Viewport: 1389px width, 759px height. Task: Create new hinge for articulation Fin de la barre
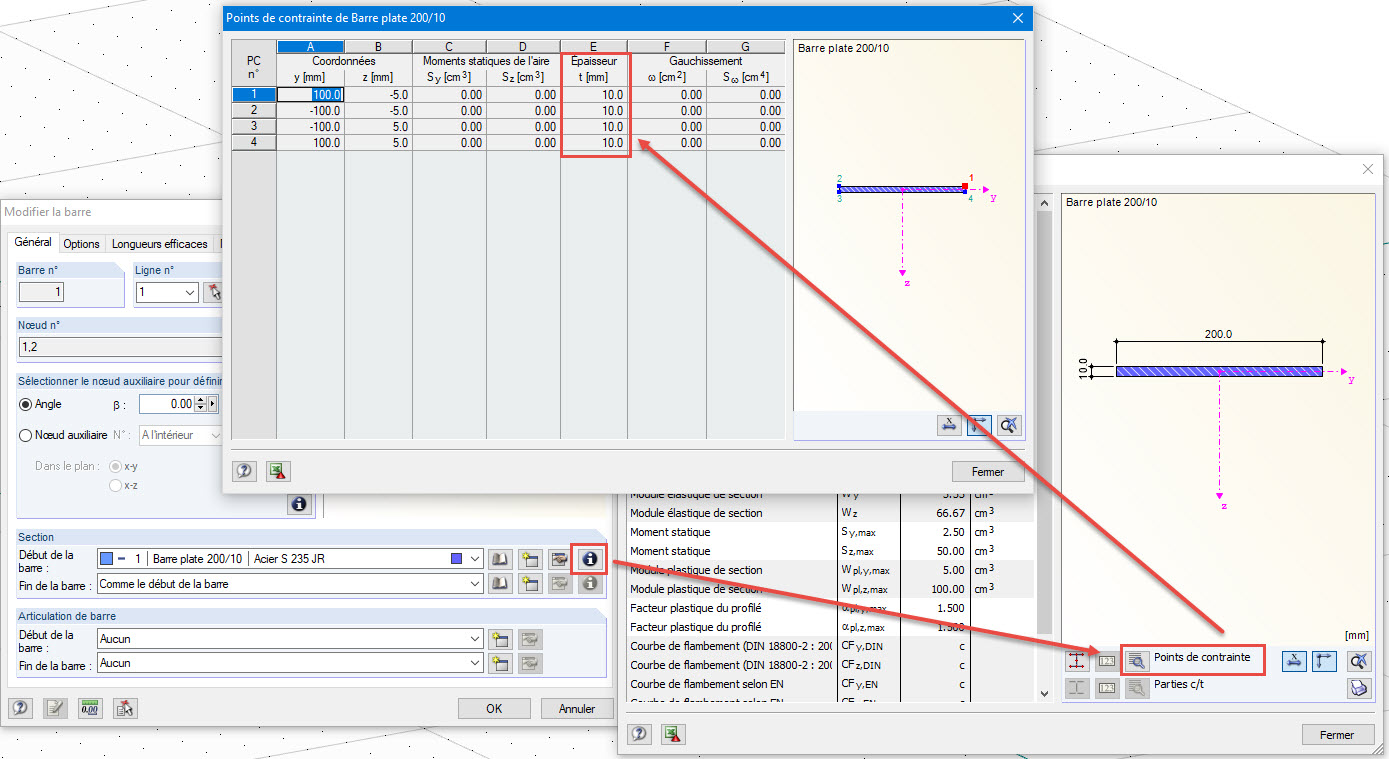click(x=501, y=662)
